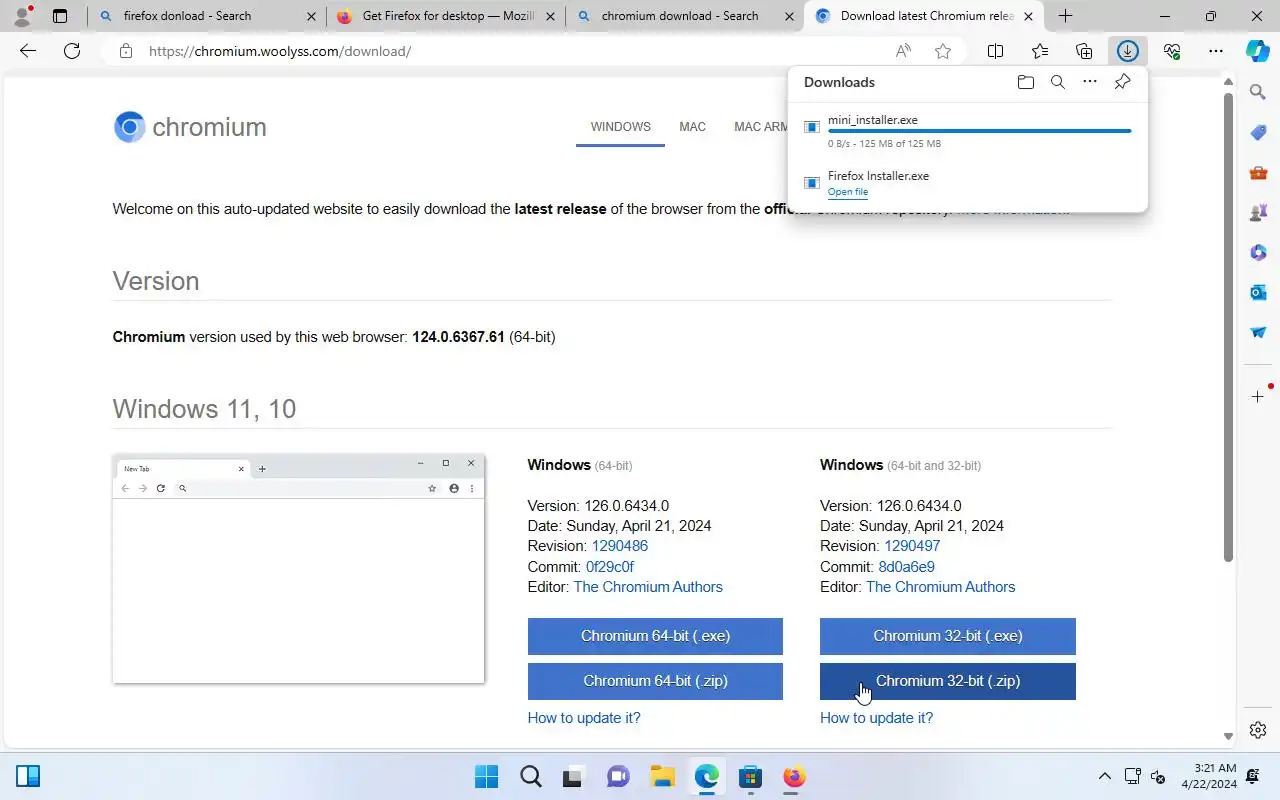Open commit 8d0a6e9 link
The width and height of the screenshot is (1280, 800).
pyautogui.click(x=907, y=567)
